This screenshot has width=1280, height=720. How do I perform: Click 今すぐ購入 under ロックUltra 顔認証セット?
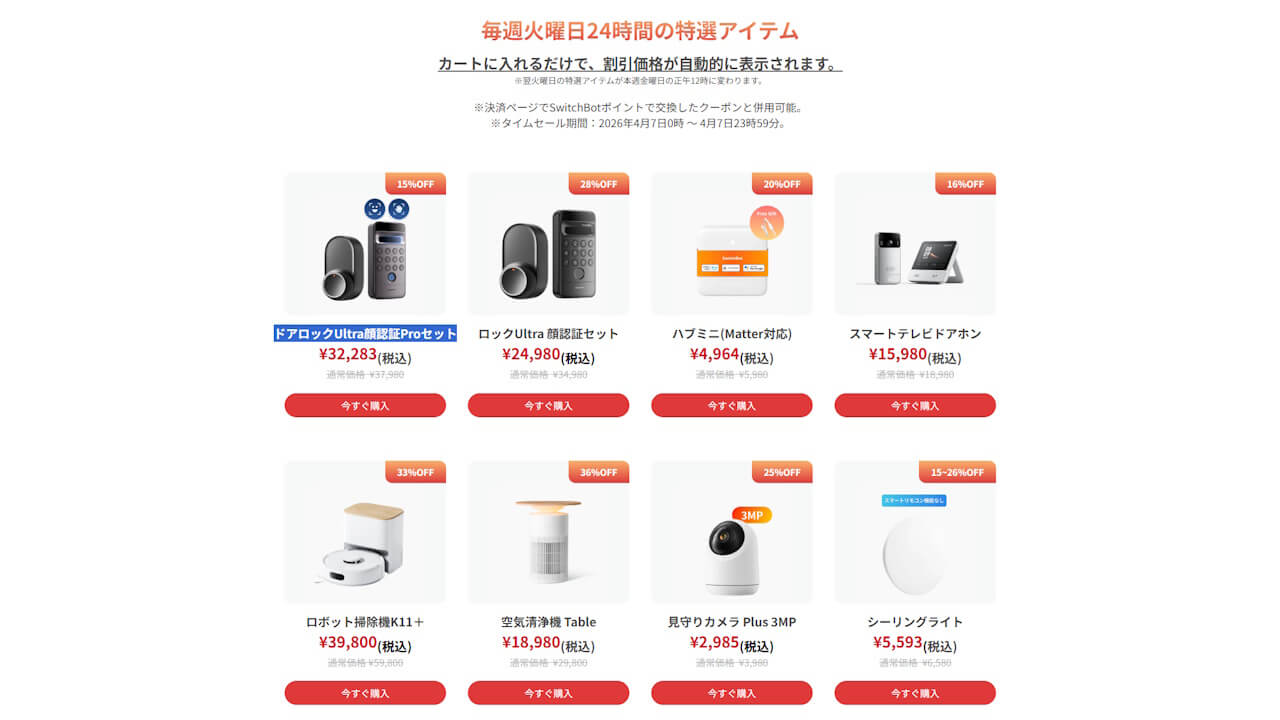(548, 405)
